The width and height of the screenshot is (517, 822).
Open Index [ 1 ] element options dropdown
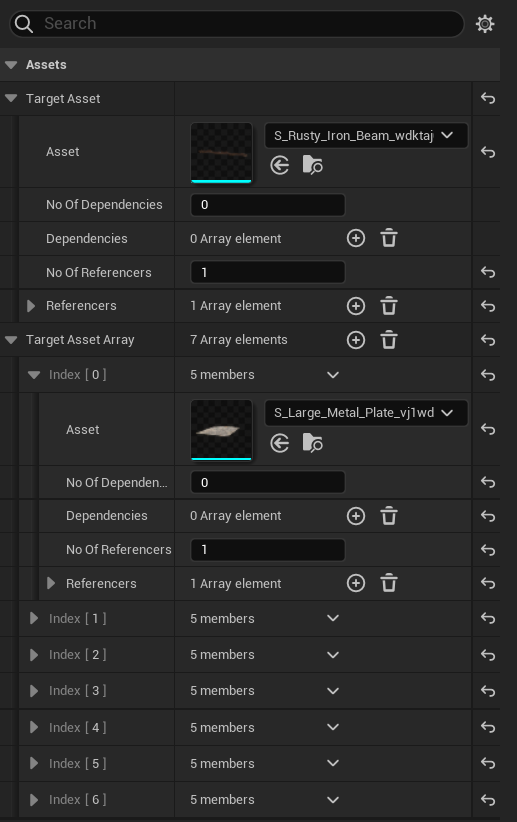[333, 618]
